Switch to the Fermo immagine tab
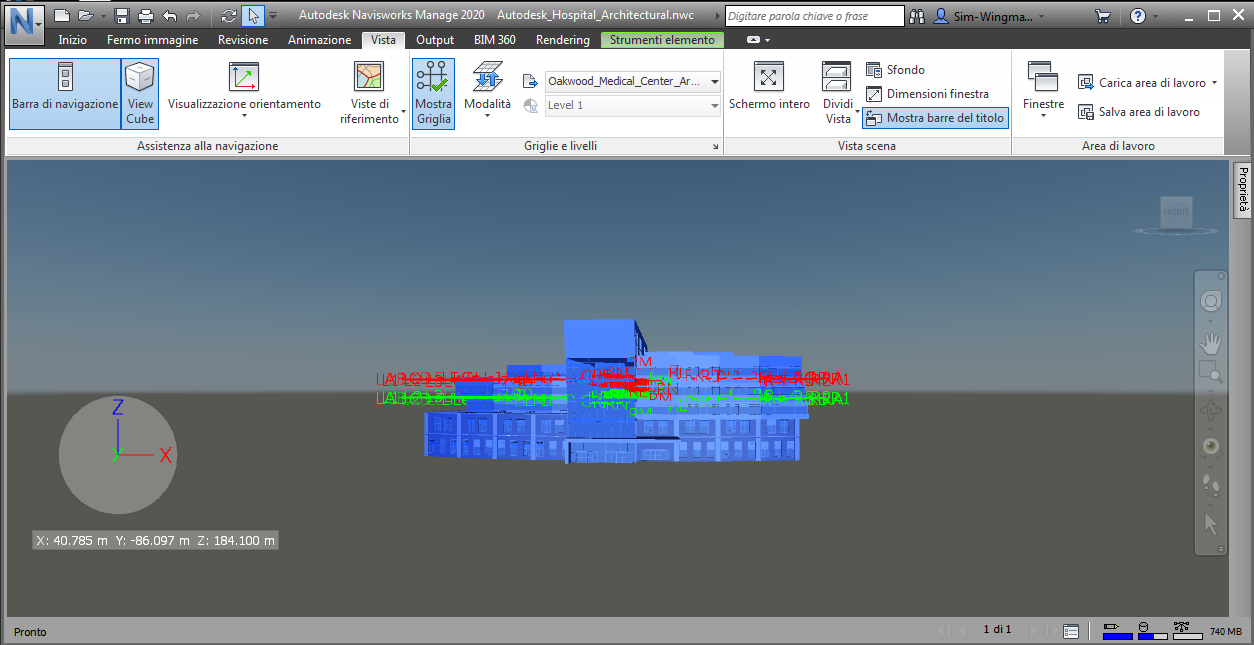 pos(152,40)
